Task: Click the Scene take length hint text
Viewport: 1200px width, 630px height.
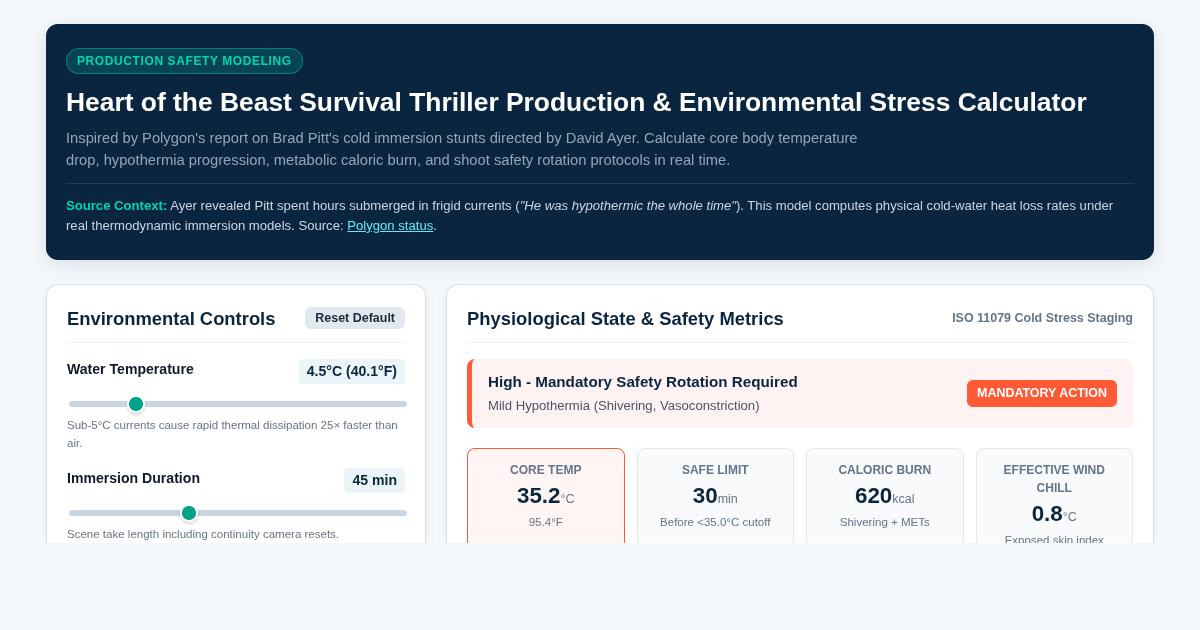Action: click(203, 534)
